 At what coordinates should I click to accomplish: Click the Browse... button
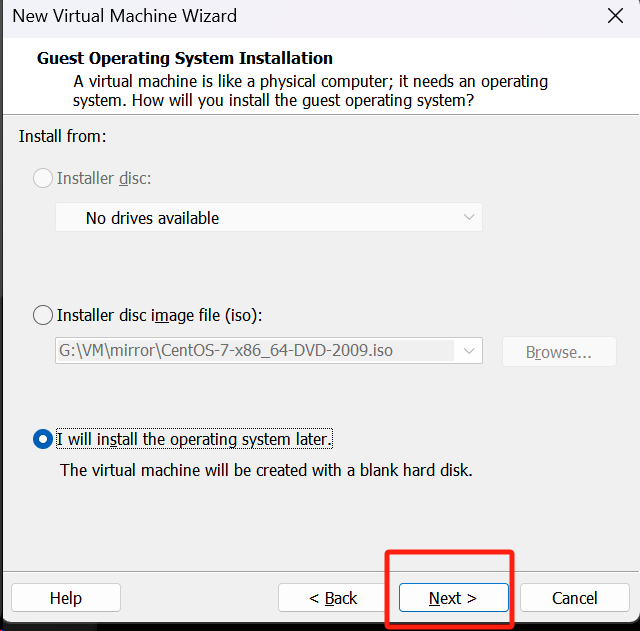[559, 352]
